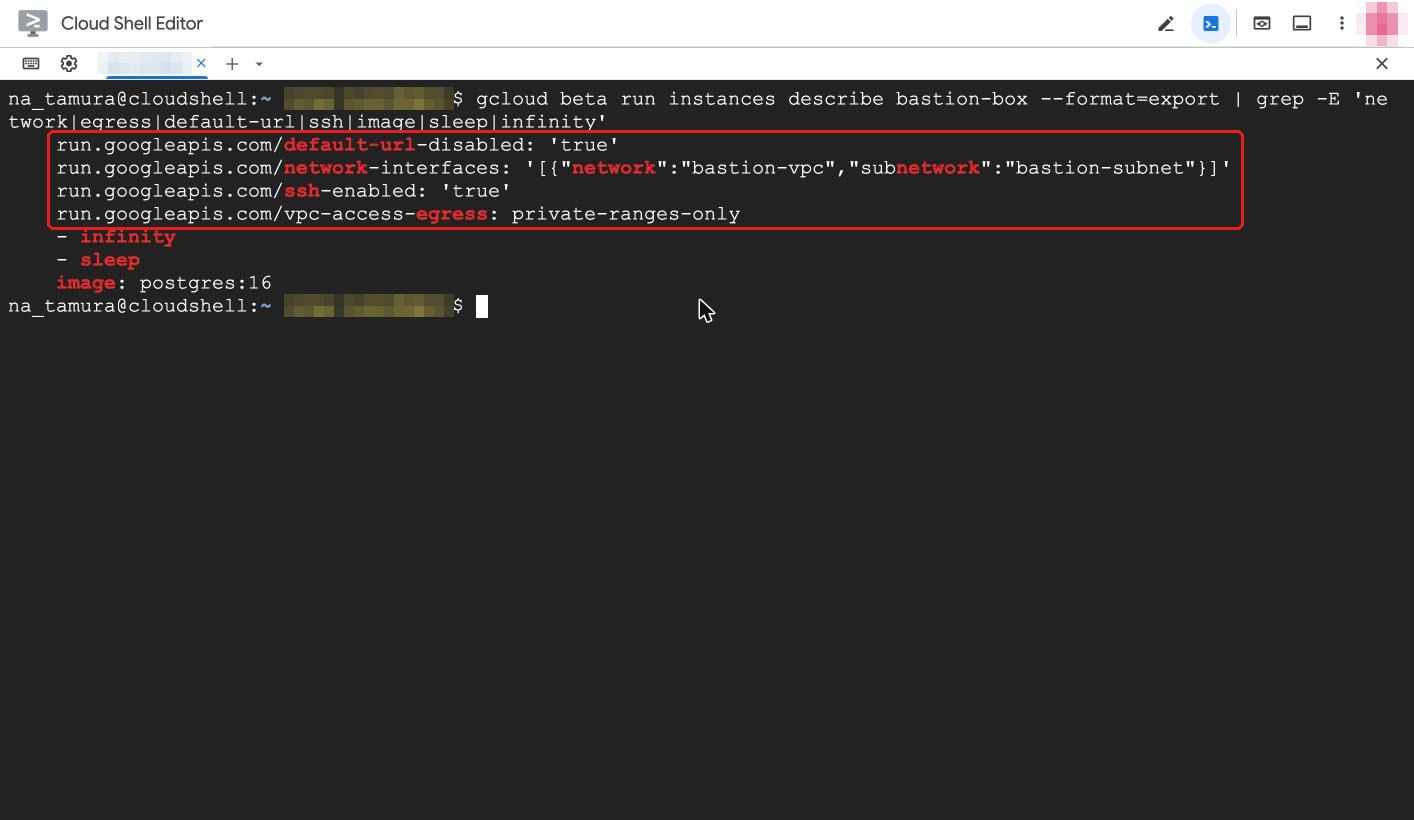Open the three-dot More menu

[1342, 23]
